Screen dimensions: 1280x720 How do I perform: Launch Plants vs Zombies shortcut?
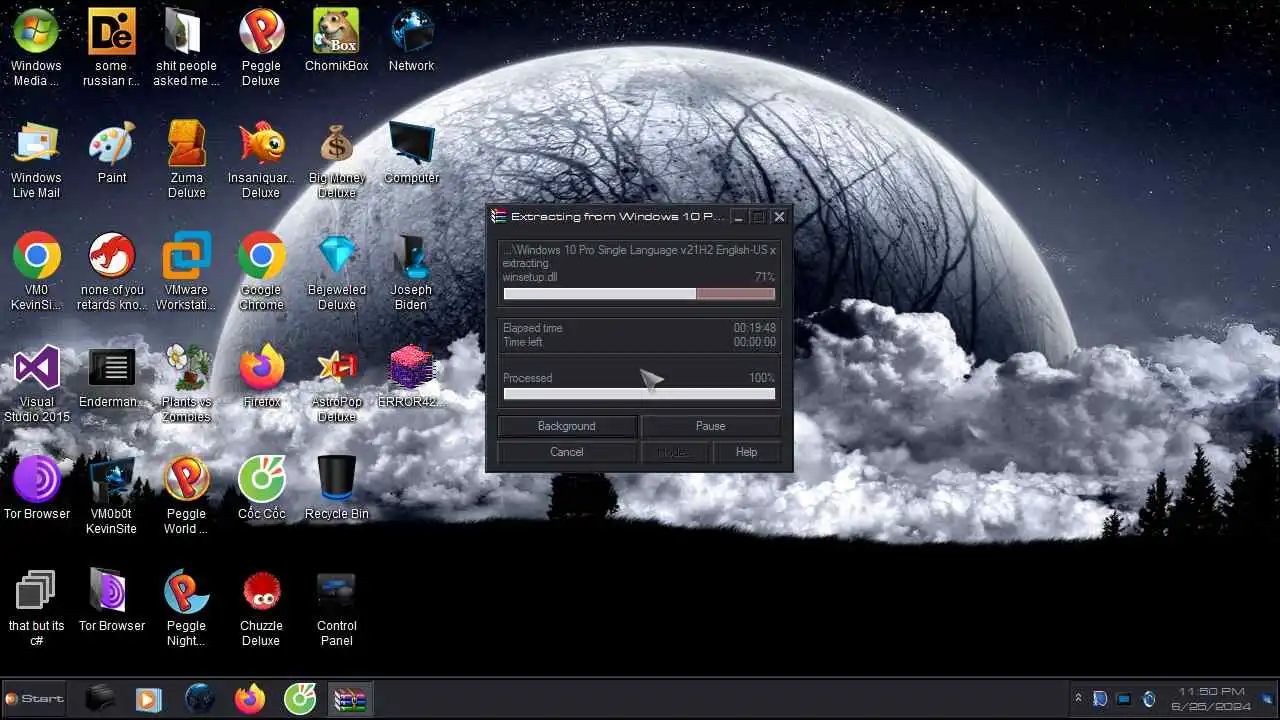(x=186, y=384)
